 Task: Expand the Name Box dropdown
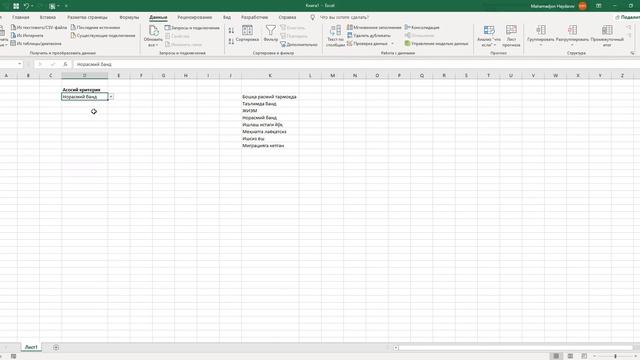[19, 64]
